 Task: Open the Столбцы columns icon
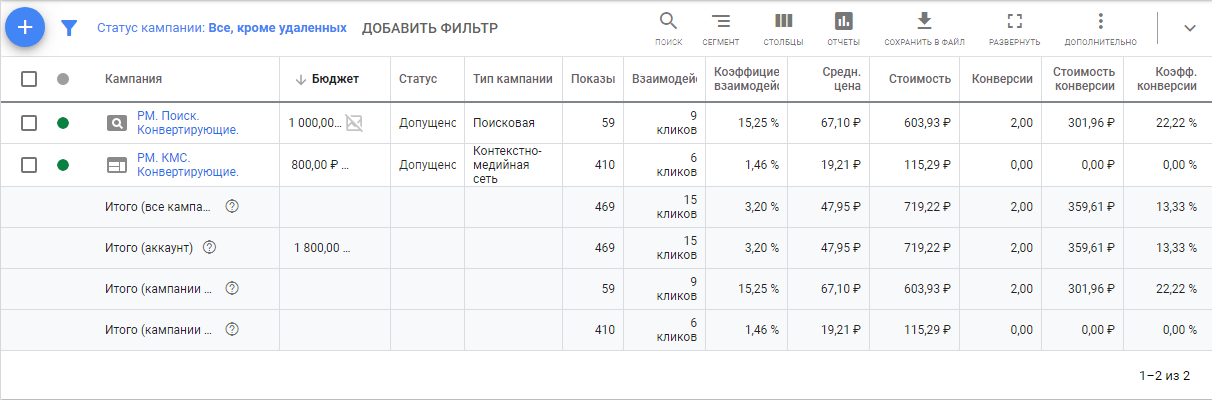(784, 21)
